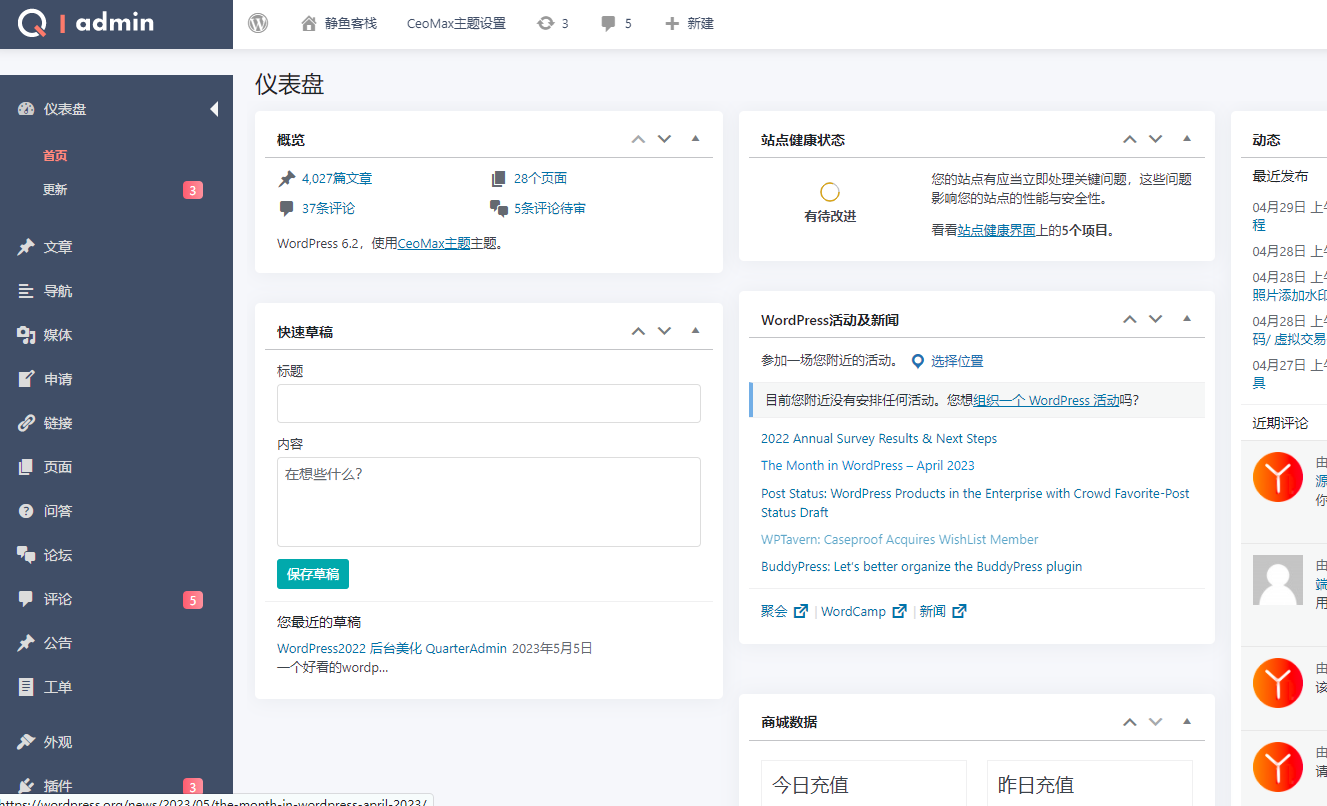Image resolution: width=1327 pixels, height=806 pixels.
Task: Click the WordPress logo in admin bar
Action: click(x=258, y=23)
